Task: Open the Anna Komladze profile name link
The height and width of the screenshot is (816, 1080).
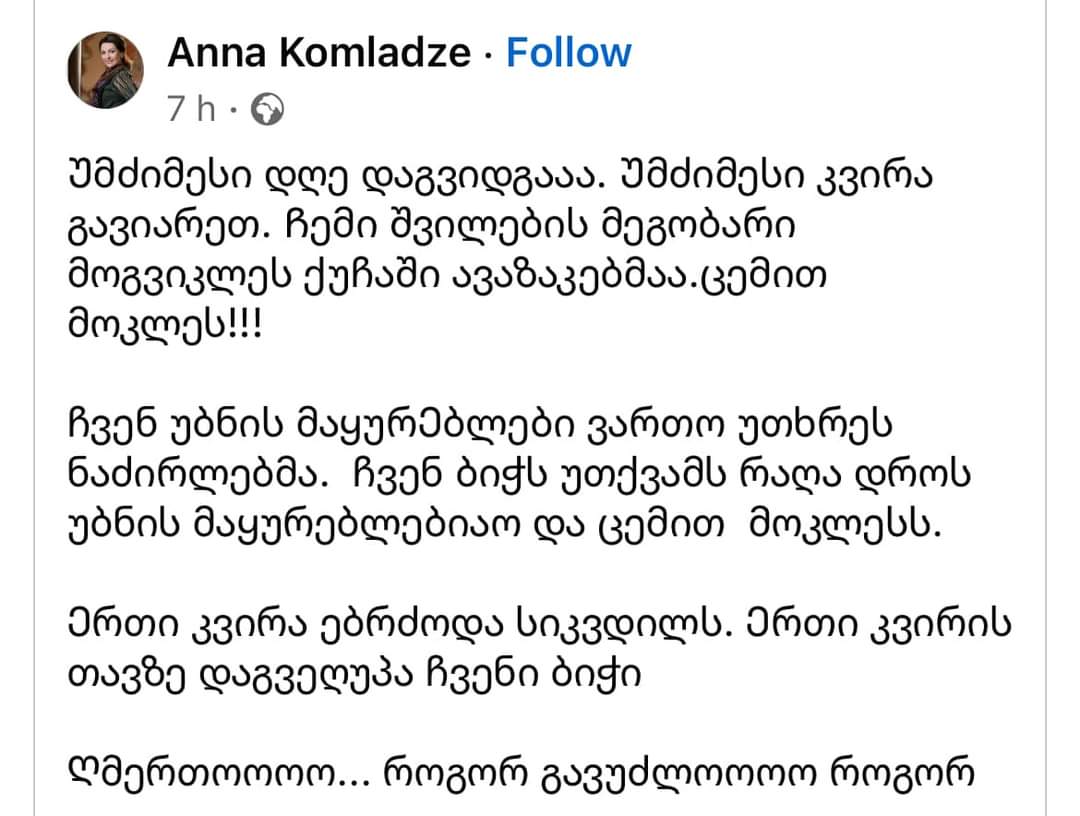Action: [x=319, y=53]
